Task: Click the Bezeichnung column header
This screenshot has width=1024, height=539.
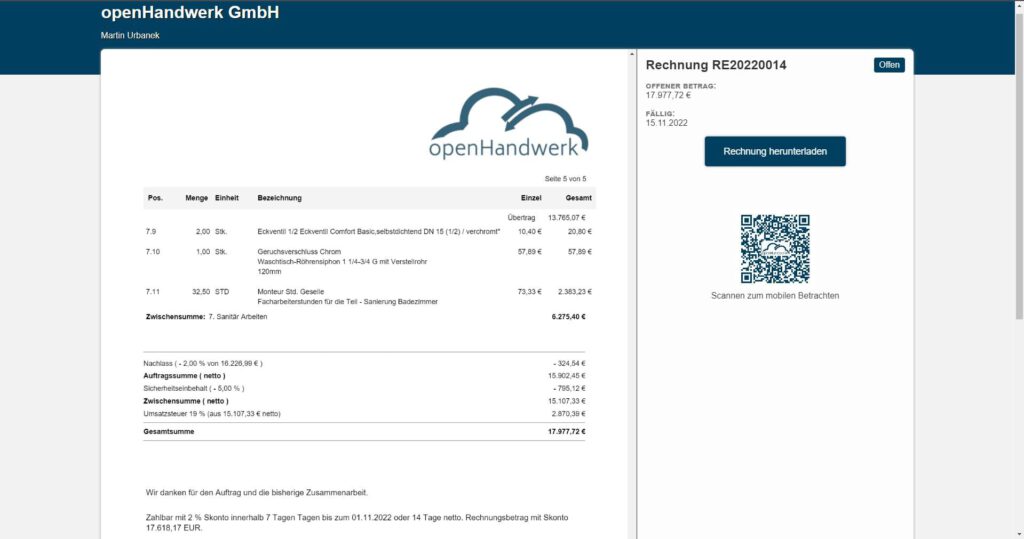Action: pyautogui.click(x=279, y=198)
